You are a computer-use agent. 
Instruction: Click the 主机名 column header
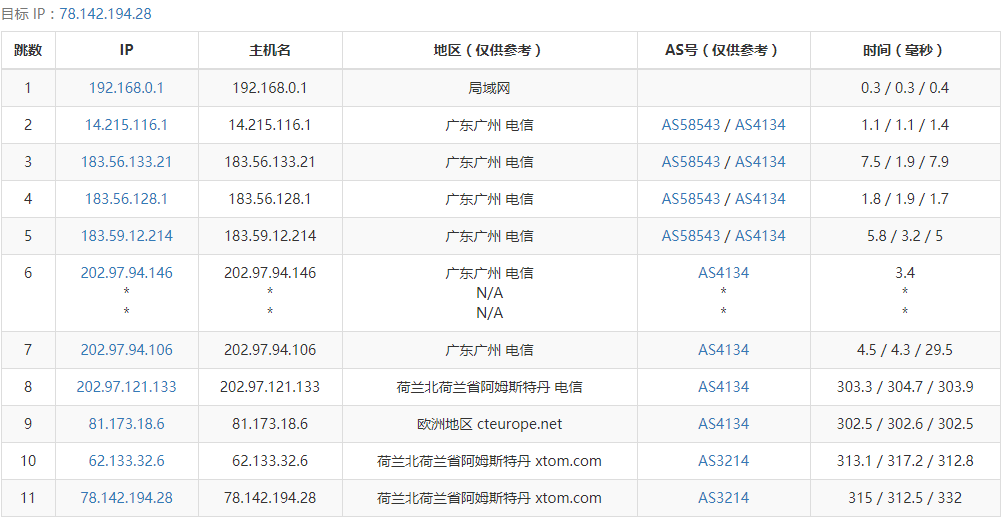coord(270,50)
